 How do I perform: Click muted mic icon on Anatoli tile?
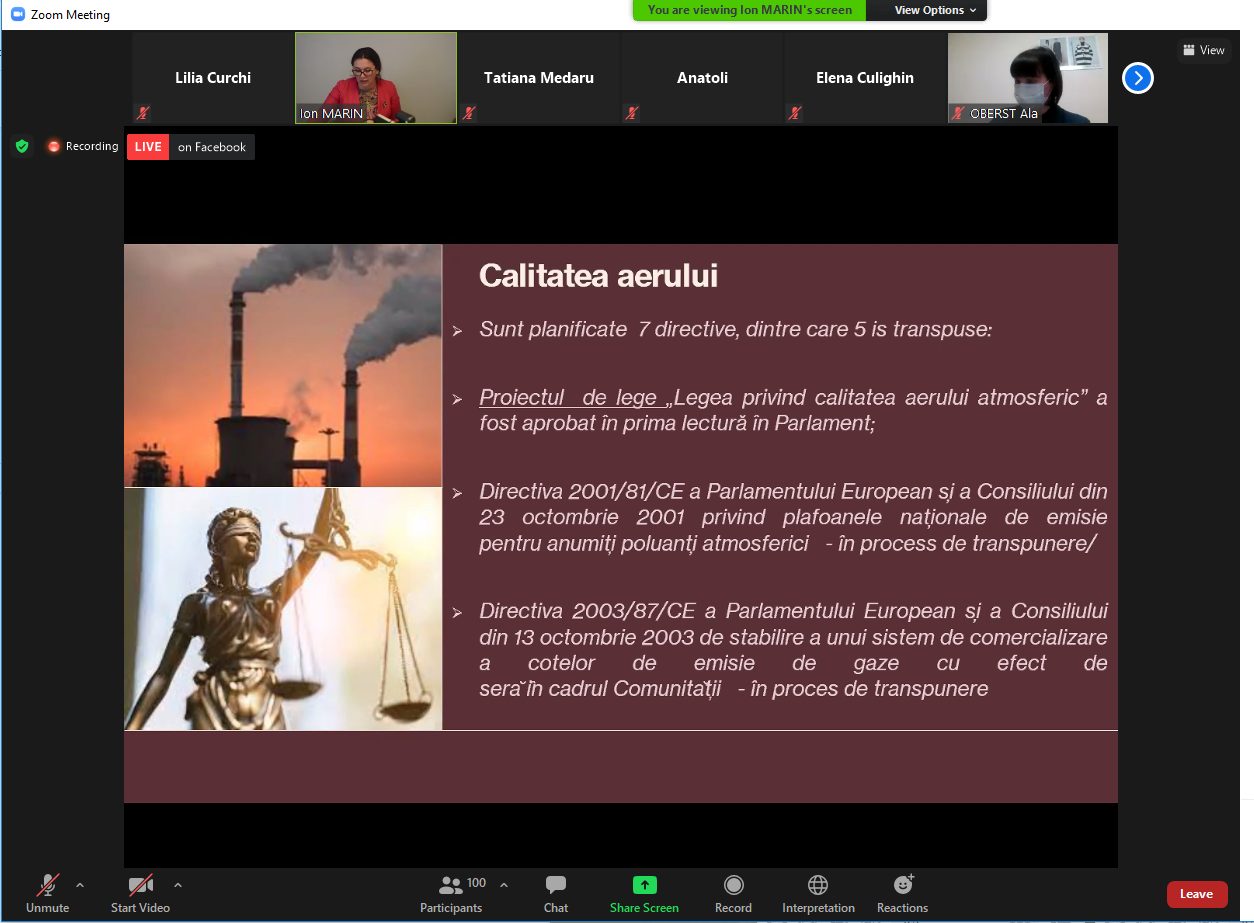[x=632, y=113]
